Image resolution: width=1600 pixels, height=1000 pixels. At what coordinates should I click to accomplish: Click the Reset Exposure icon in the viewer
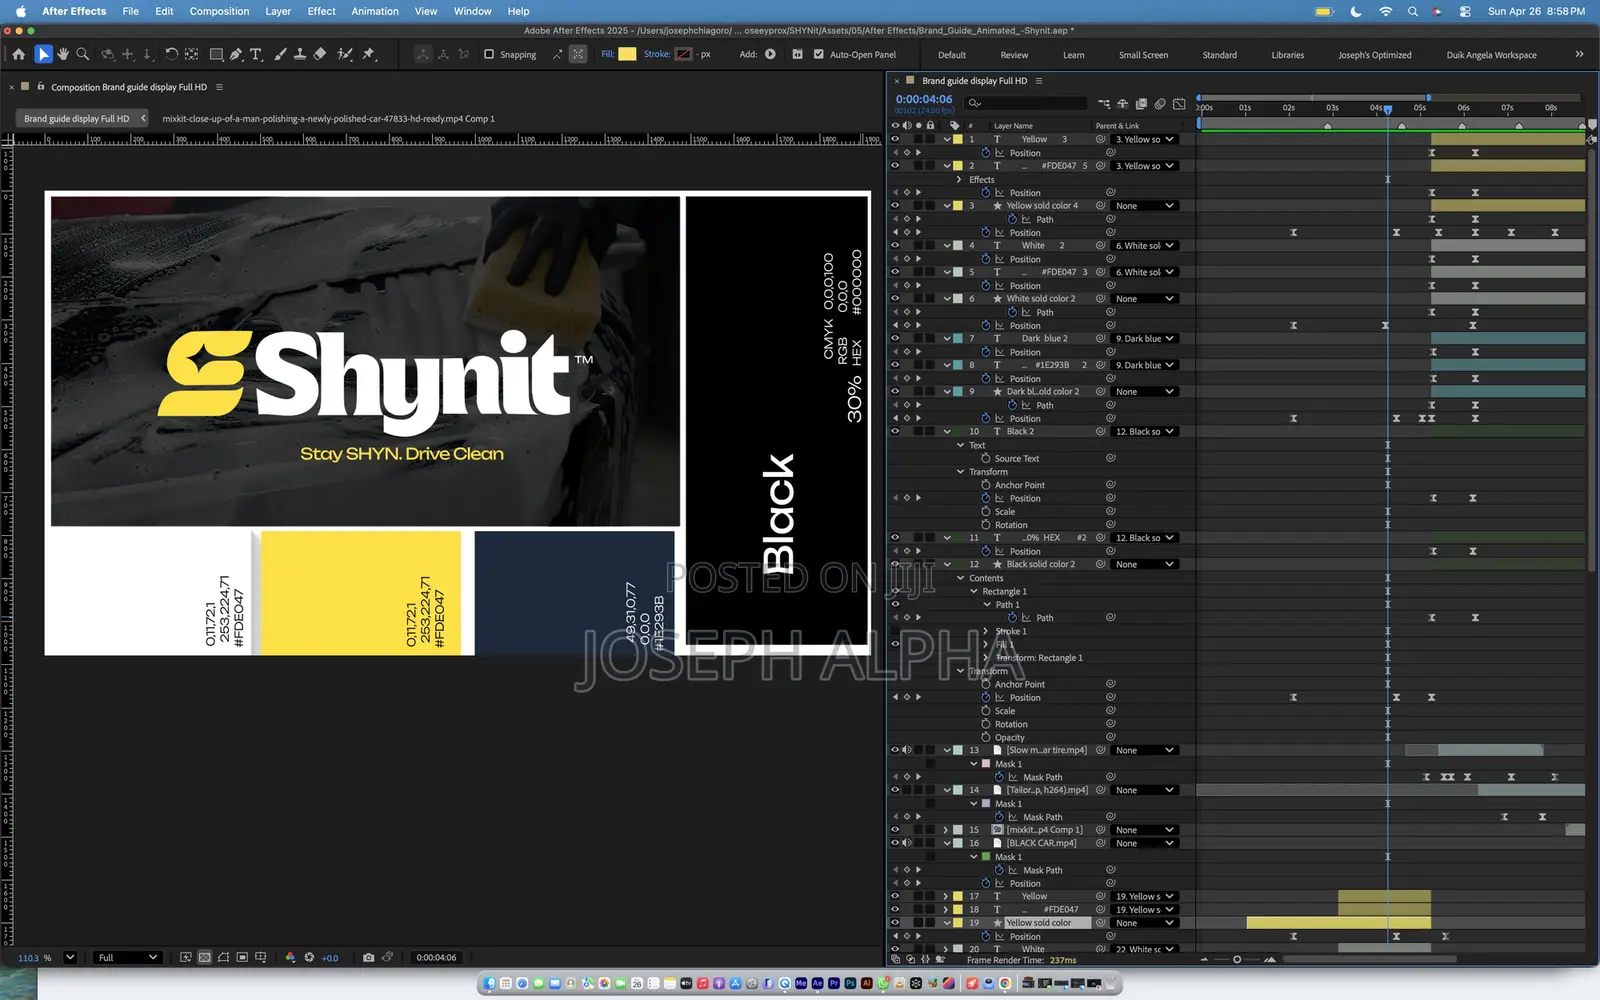pos(309,957)
